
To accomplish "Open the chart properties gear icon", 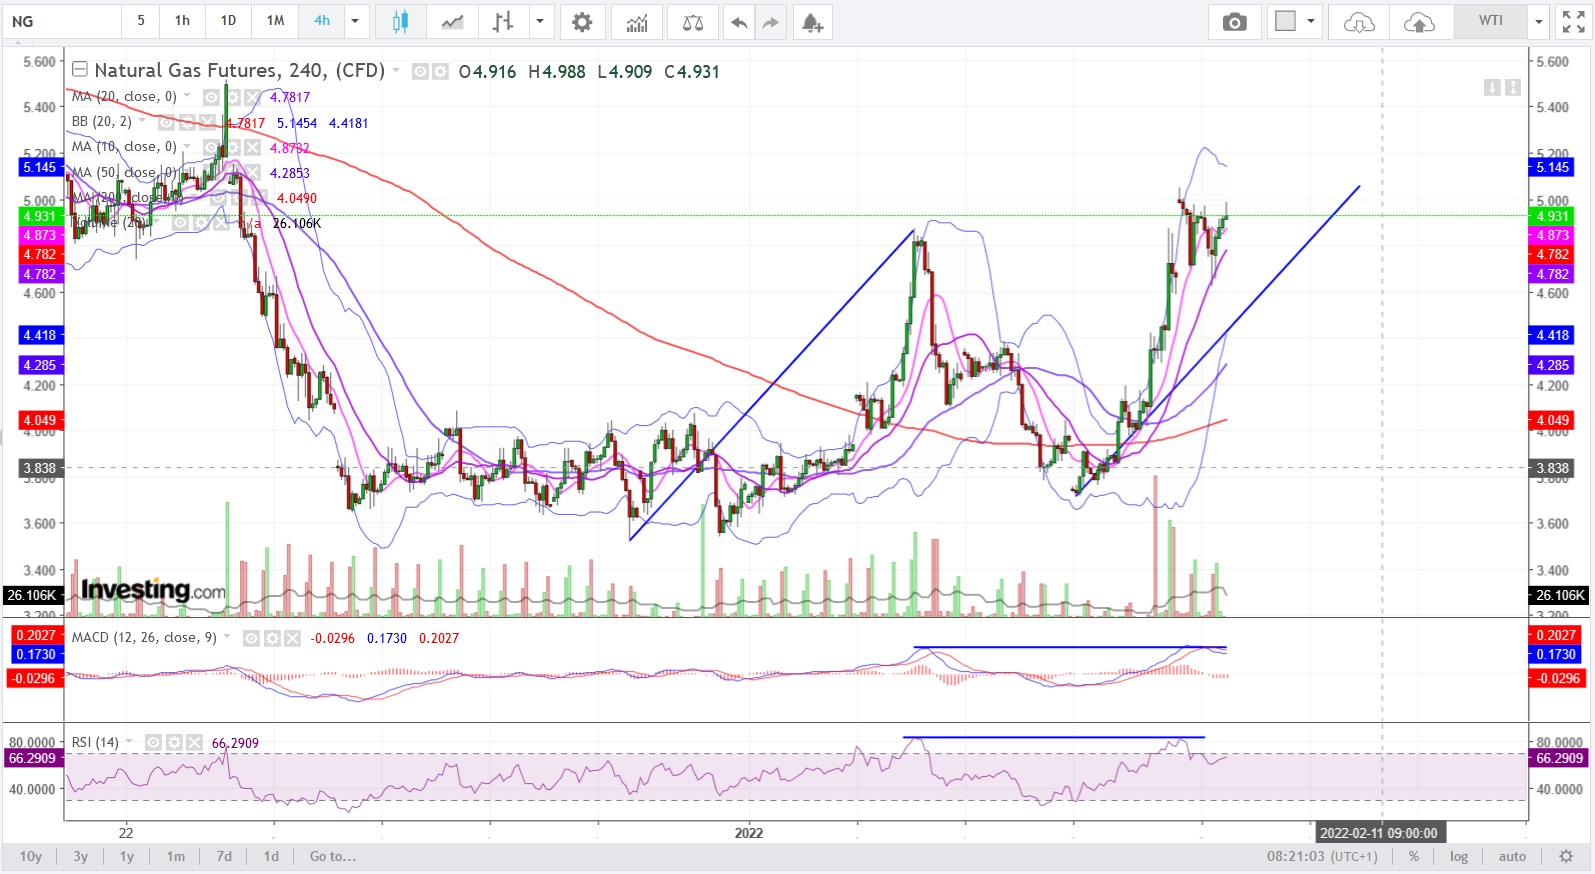I will pyautogui.click(x=582, y=22).
